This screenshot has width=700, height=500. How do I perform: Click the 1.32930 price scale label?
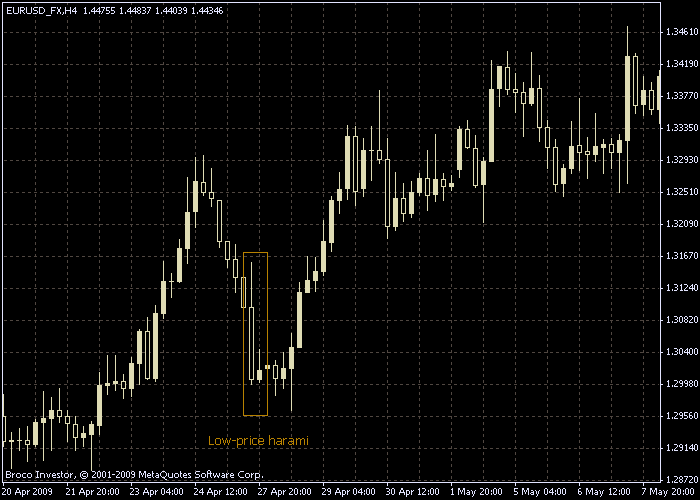[681, 160]
